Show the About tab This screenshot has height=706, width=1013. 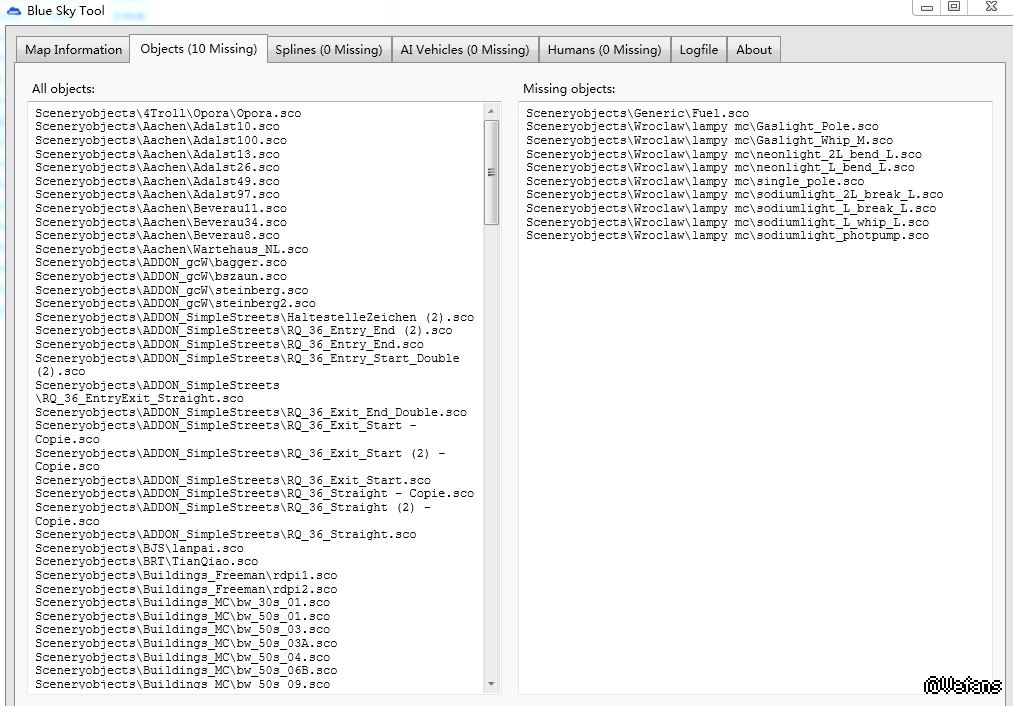pyautogui.click(x=754, y=50)
